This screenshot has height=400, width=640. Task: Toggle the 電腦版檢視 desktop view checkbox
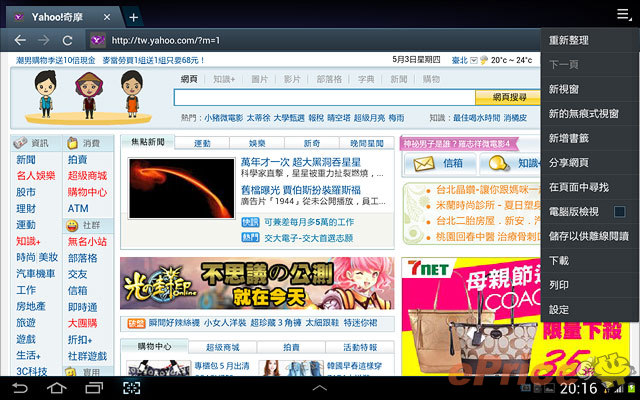(619, 212)
